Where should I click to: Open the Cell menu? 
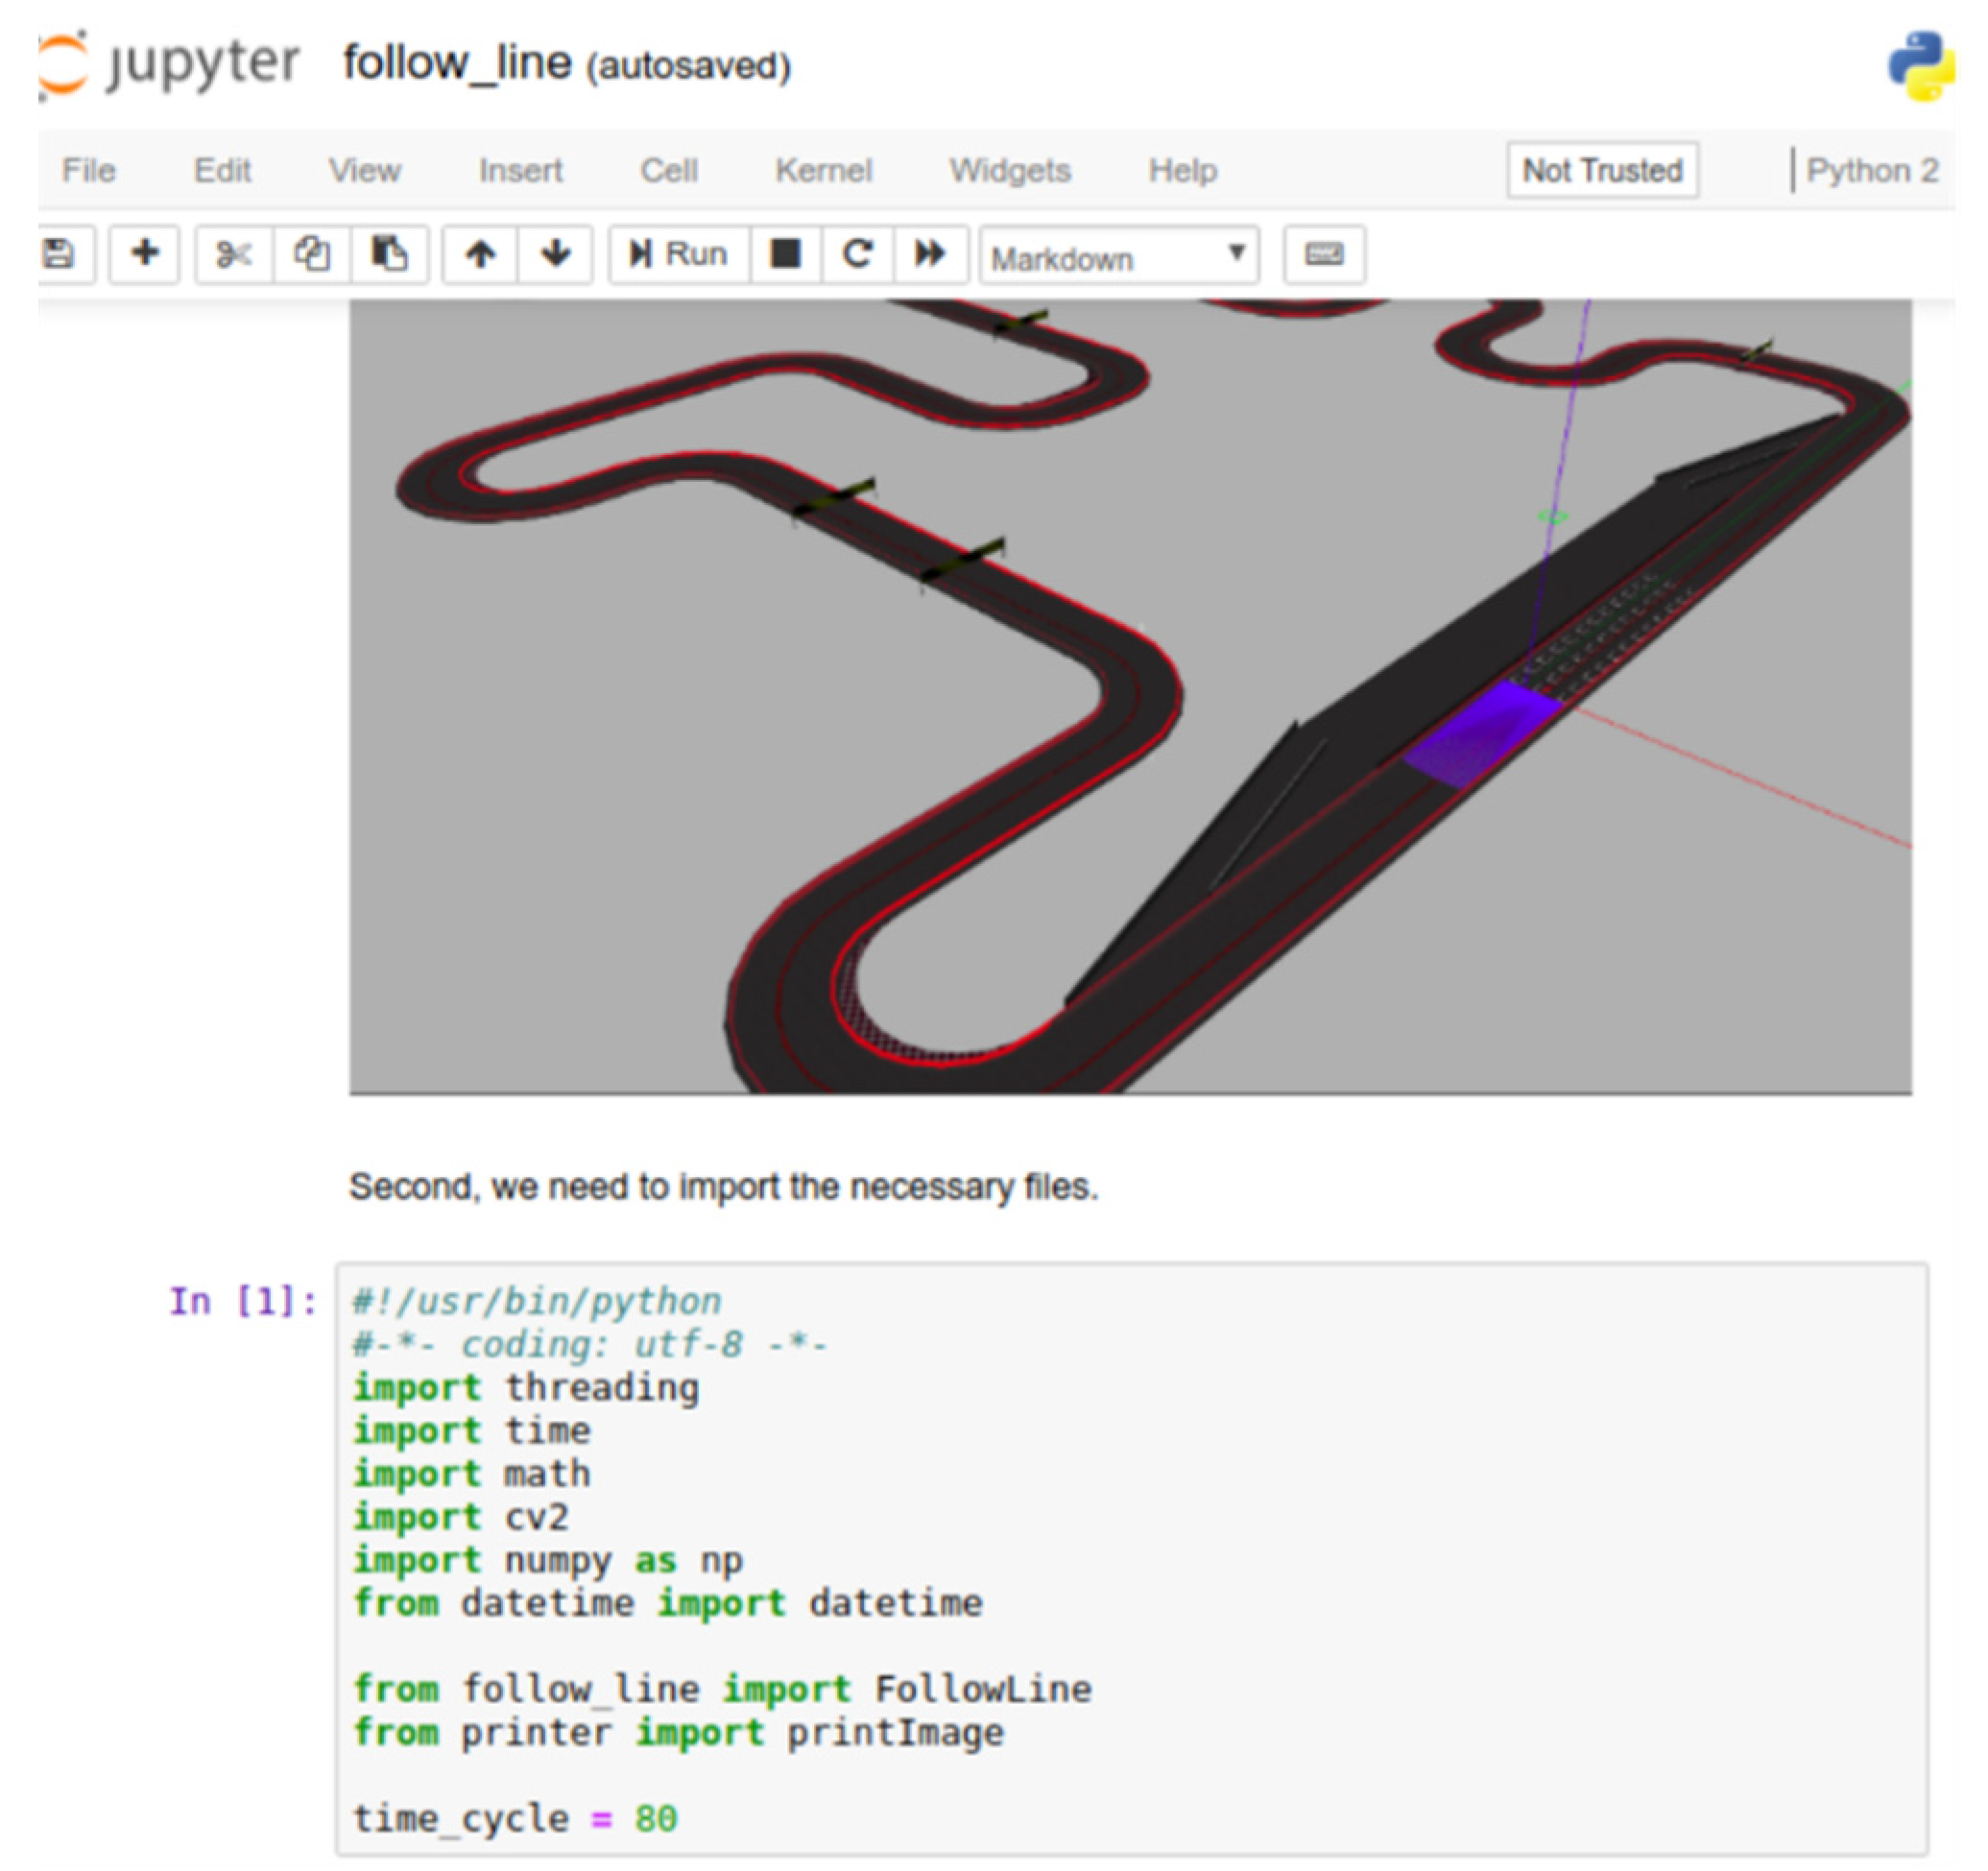[669, 171]
